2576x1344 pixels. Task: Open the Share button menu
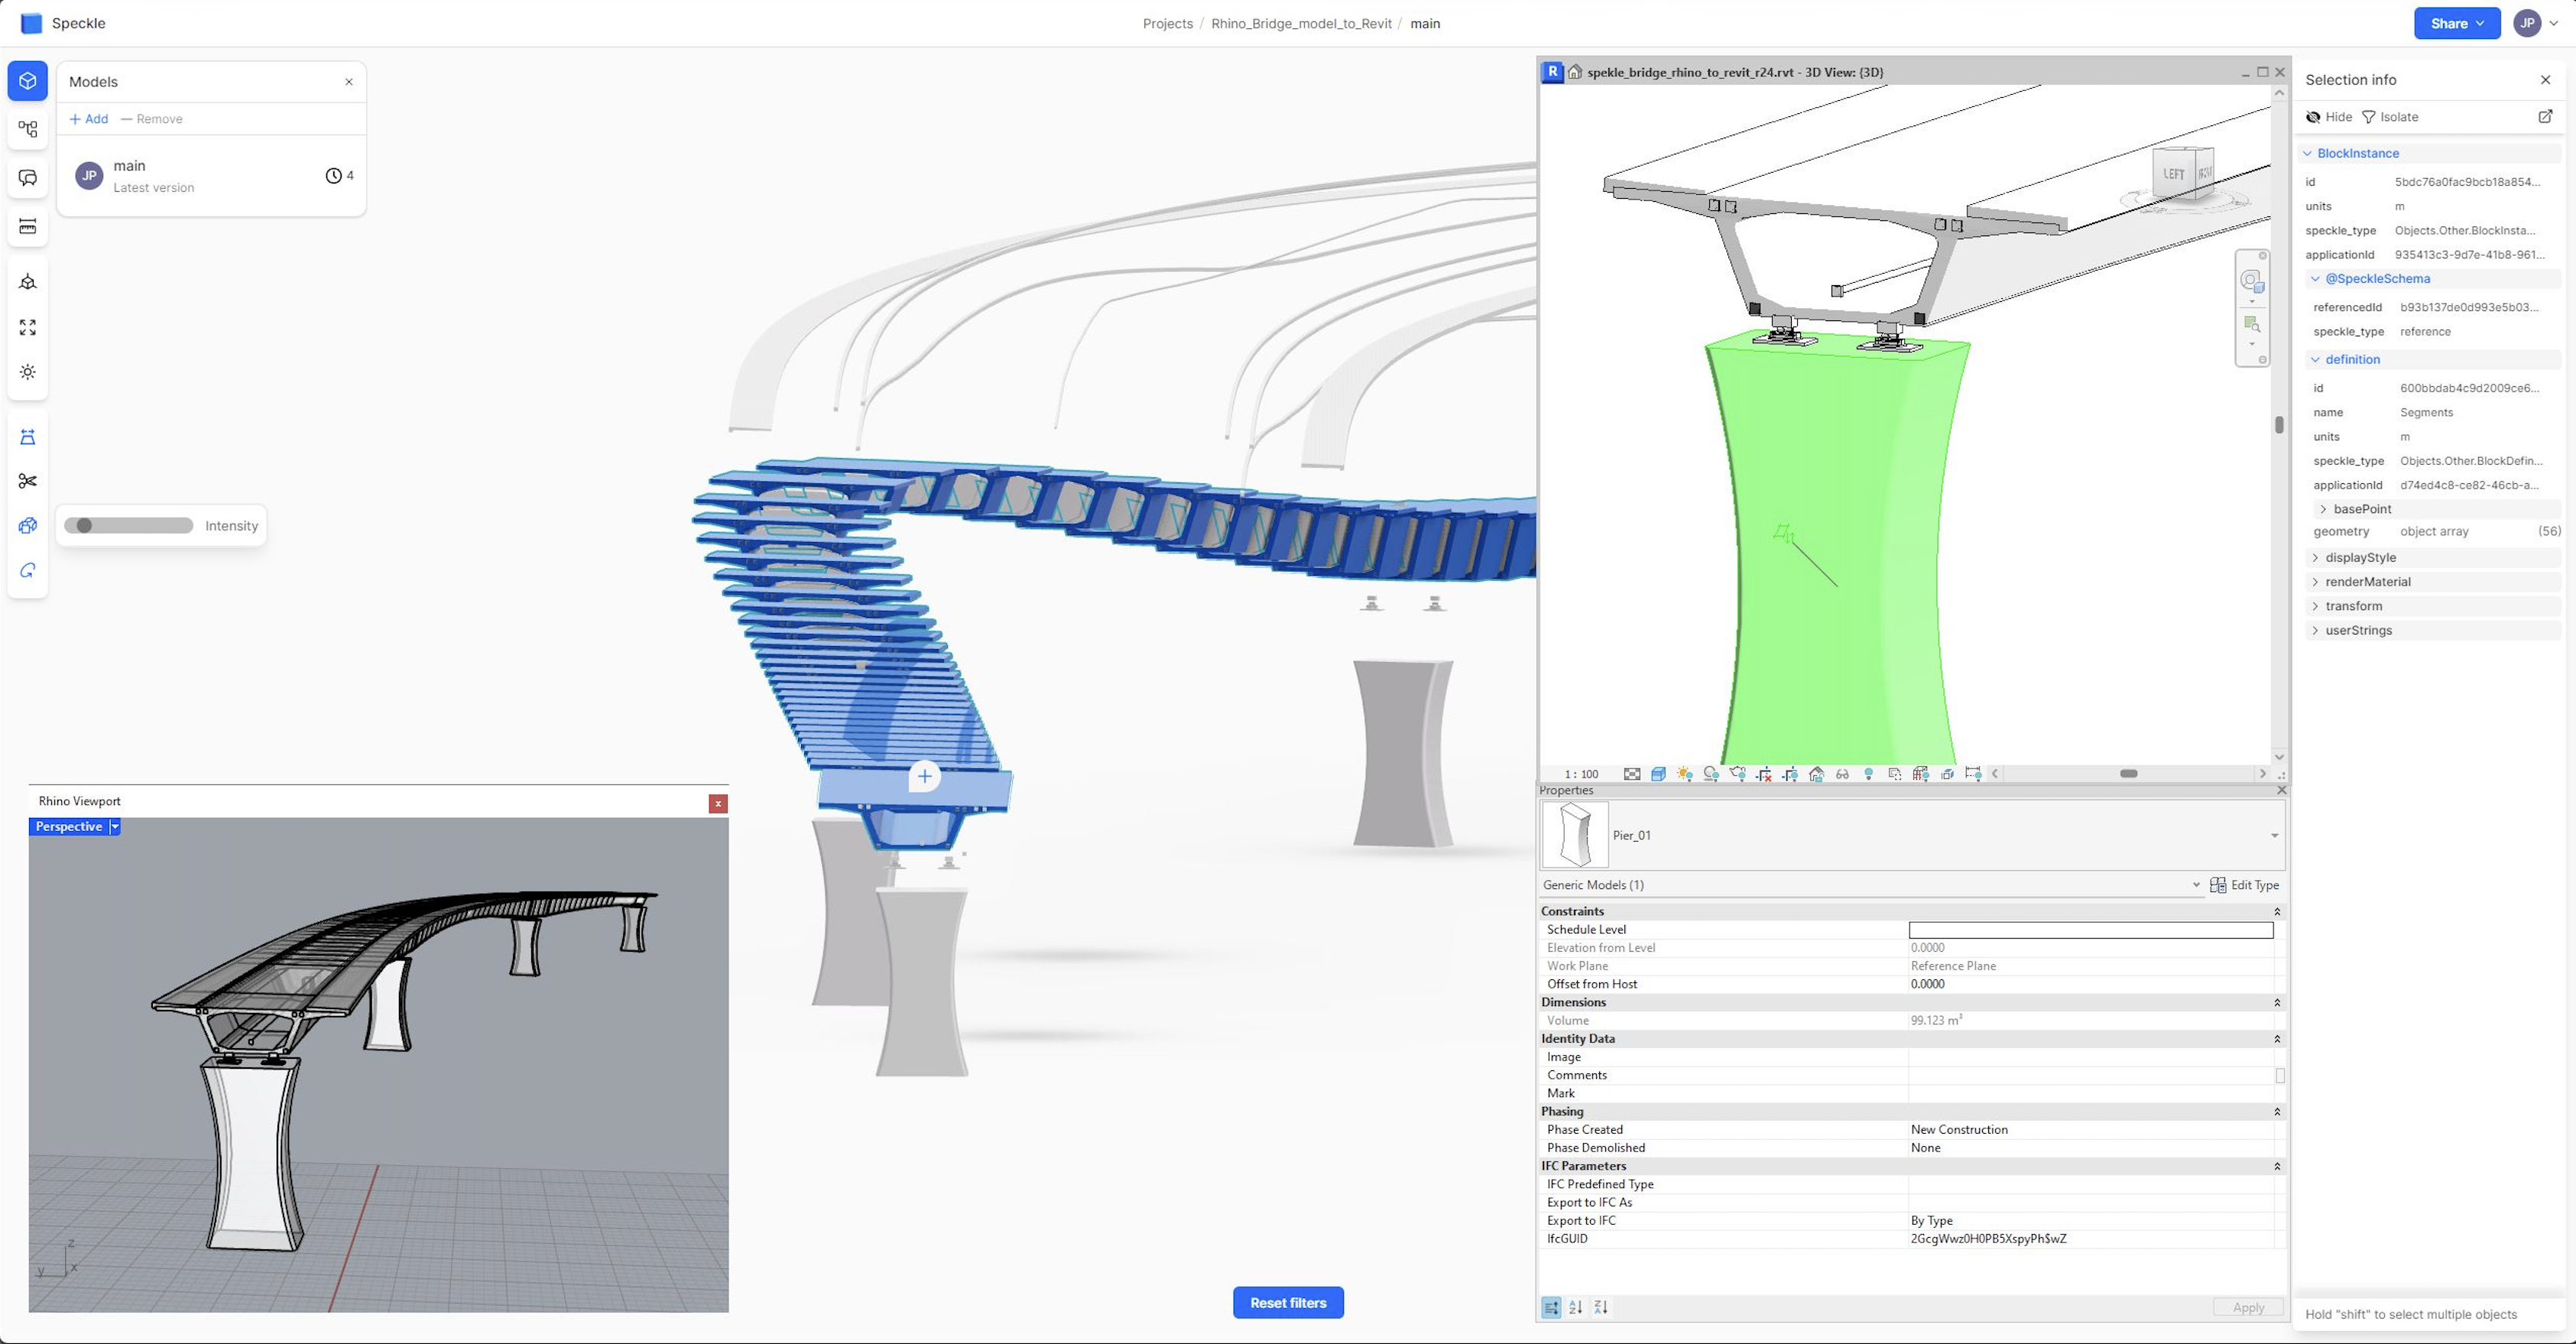click(x=2456, y=23)
